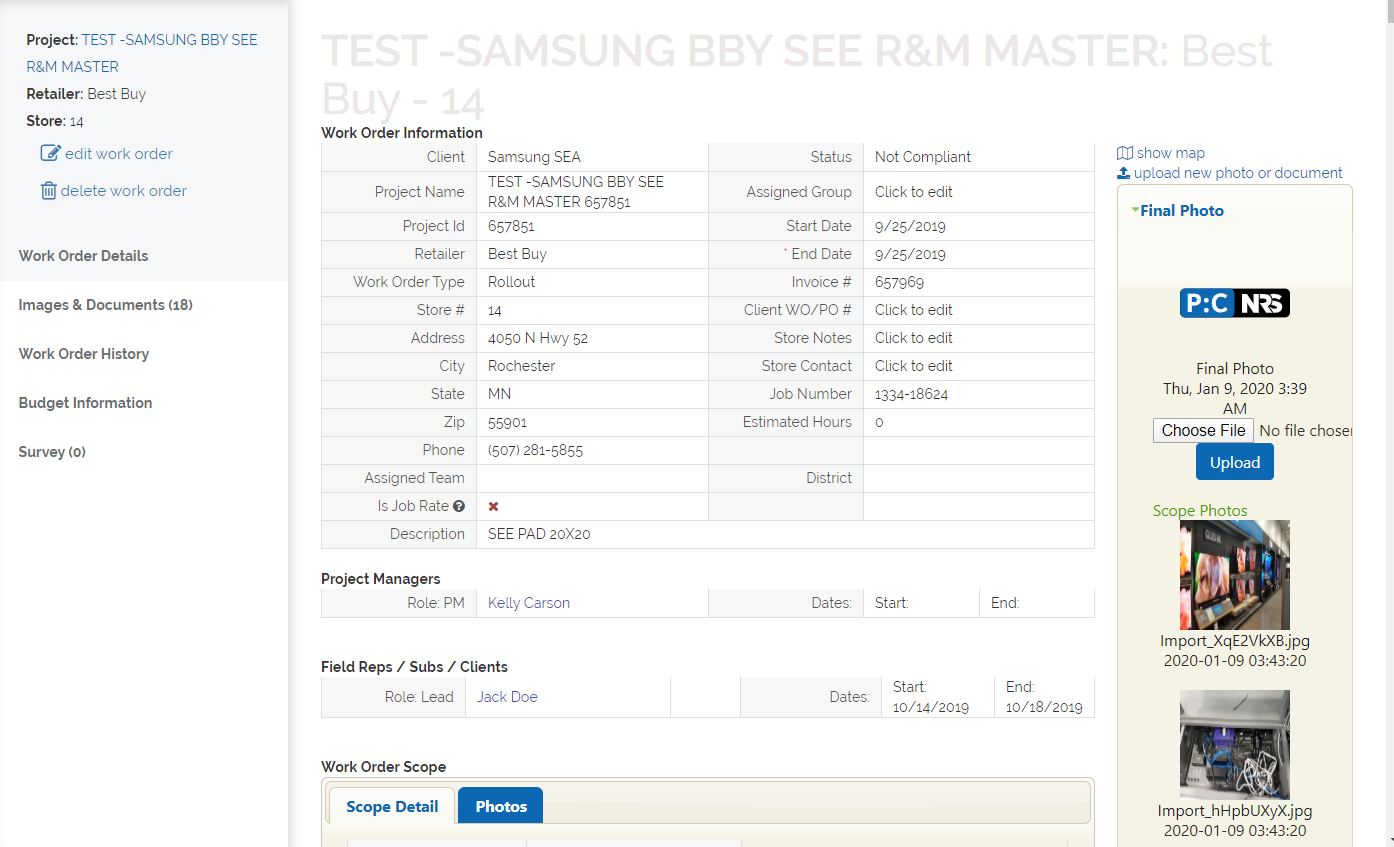
Task: Edit Client WO/PO # 'Click to edit' field
Action: click(x=914, y=310)
